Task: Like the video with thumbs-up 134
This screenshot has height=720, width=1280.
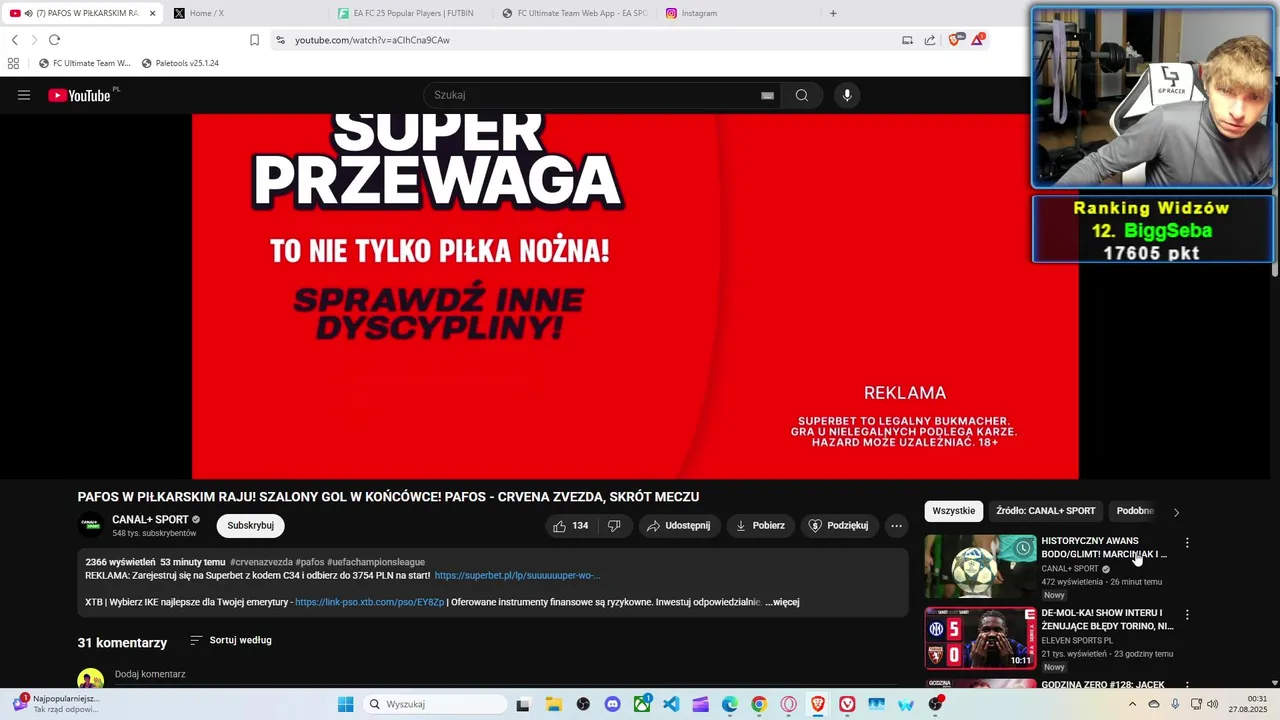Action: 571,525
